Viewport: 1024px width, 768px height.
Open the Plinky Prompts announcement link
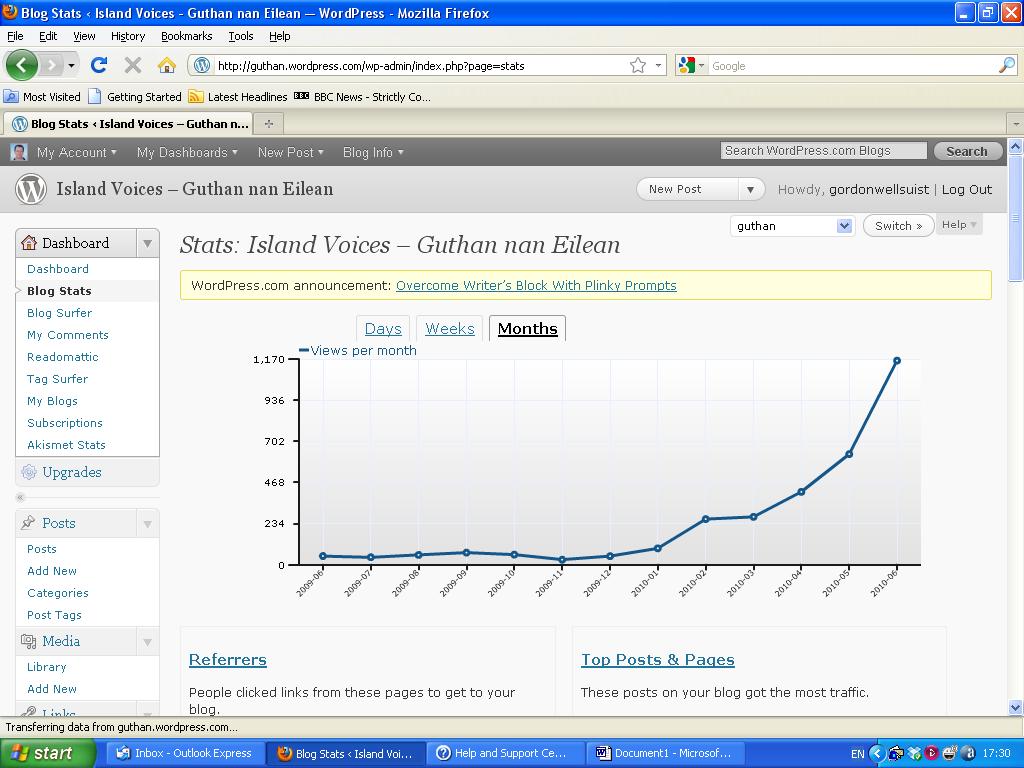coord(536,285)
